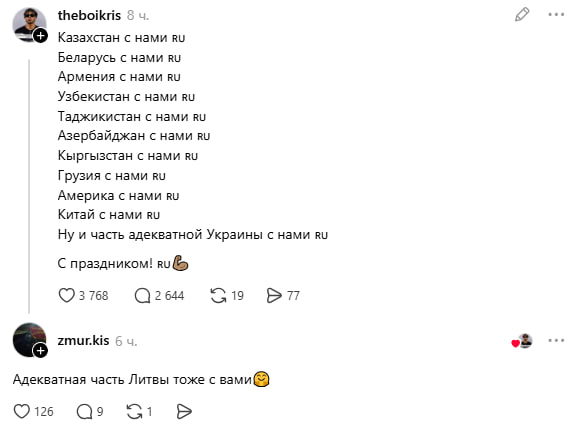Open reply timestamp 6 ч.

click(126, 341)
